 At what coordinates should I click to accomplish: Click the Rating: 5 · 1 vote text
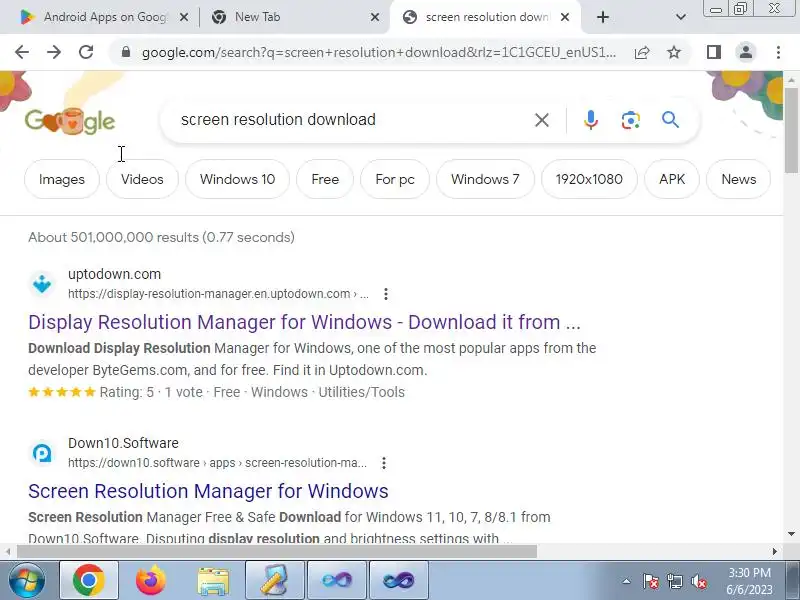(x=151, y=392)
